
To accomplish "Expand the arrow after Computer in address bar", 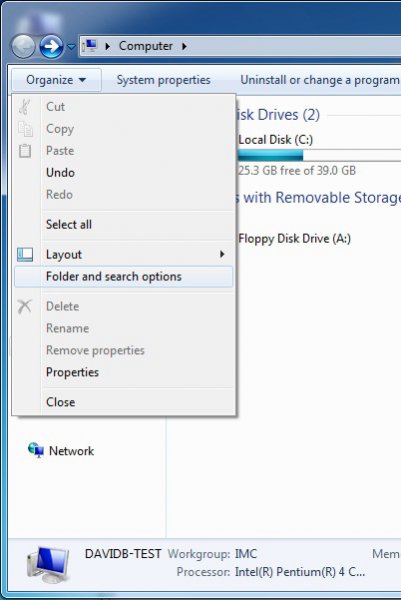I will coord(184,46).
